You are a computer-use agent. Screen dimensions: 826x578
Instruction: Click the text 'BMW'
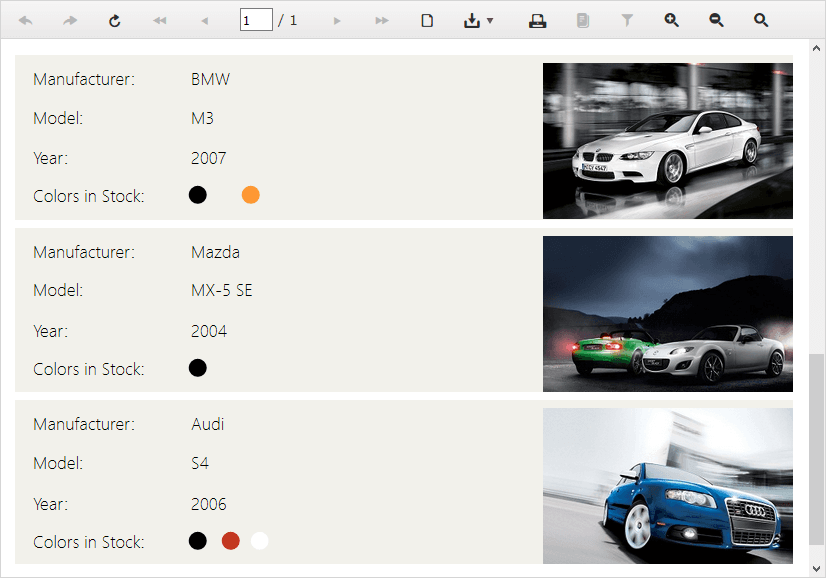tap(211, 79)
